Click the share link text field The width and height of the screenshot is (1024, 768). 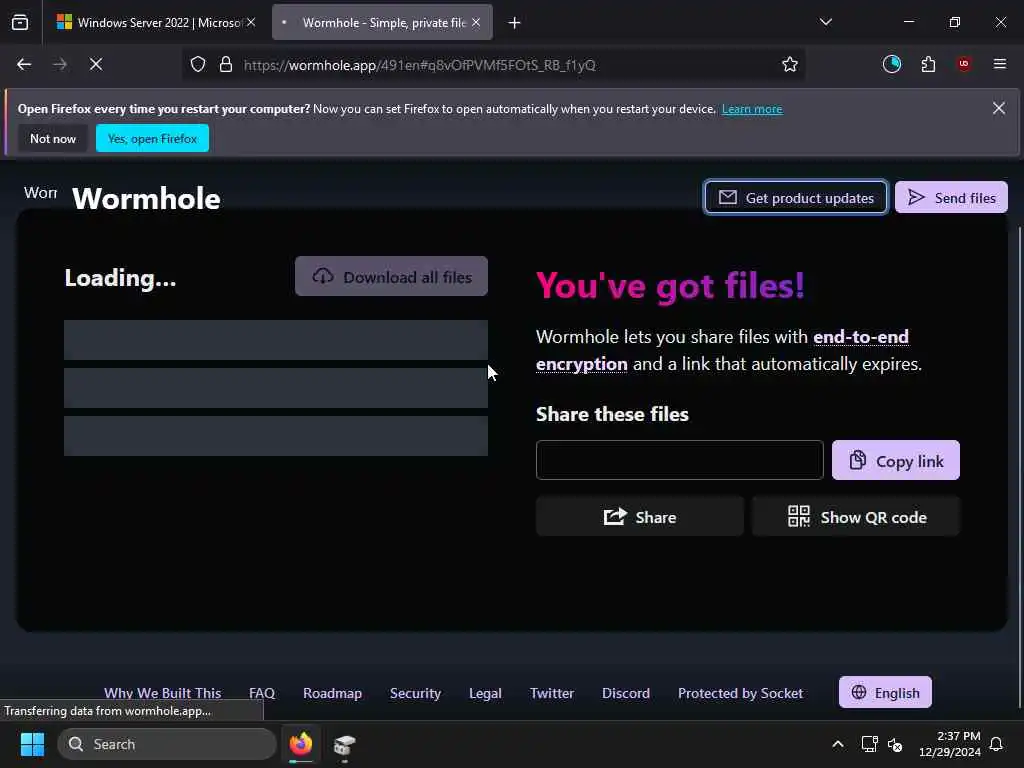coord(679,460)
